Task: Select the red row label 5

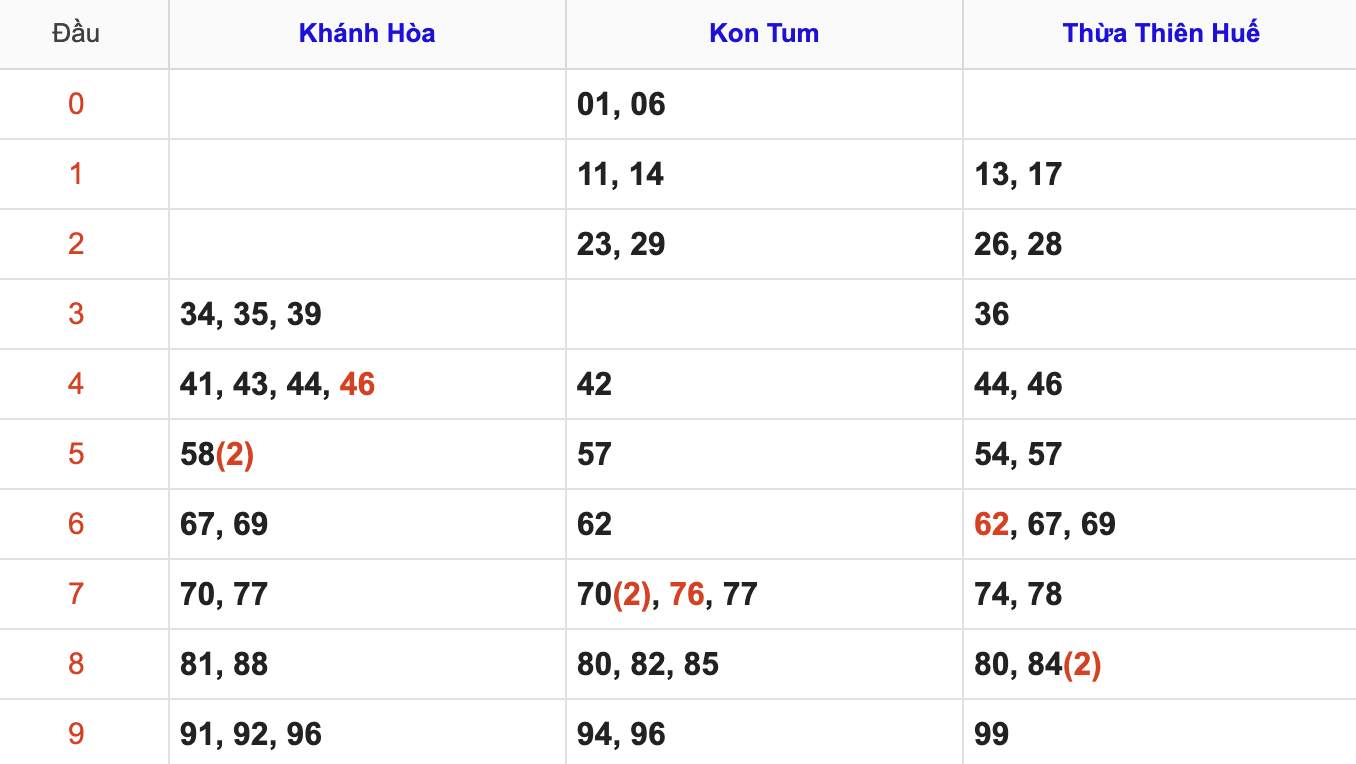Action: click(x=76, y=454)
